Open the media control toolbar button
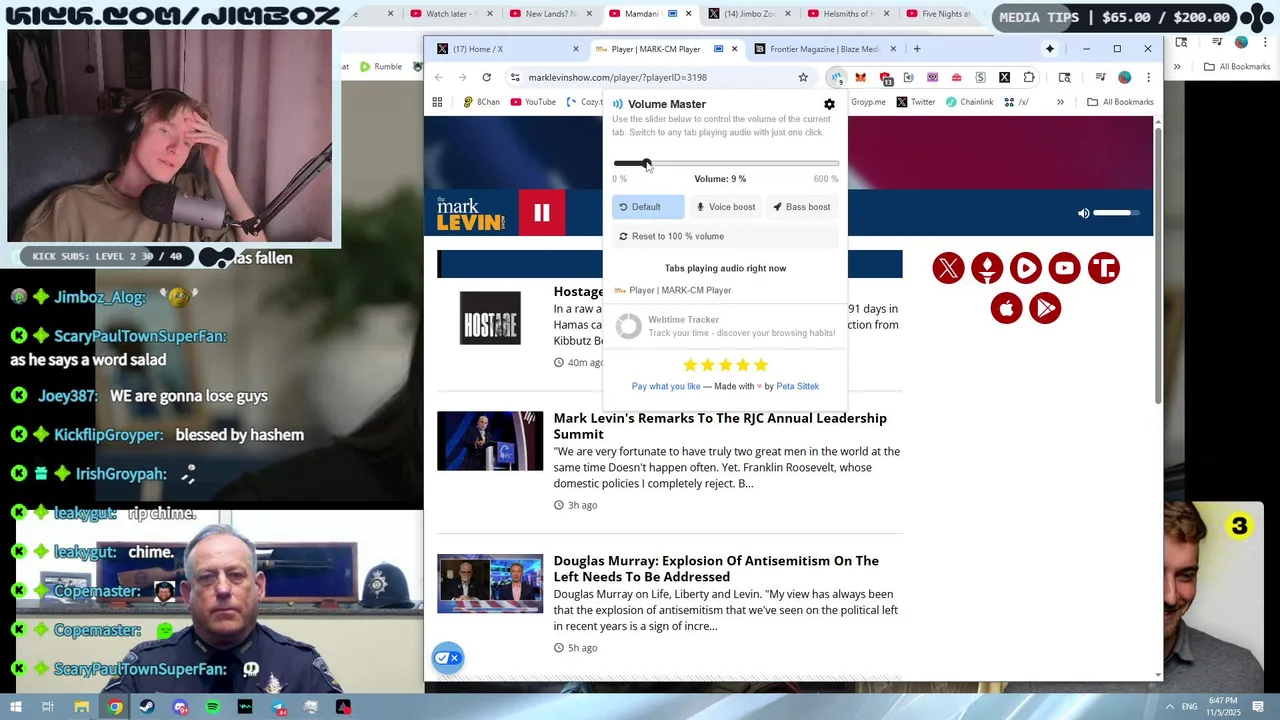The width and height of the screenshot is (1280, 720). click(x=1100, y=77)
